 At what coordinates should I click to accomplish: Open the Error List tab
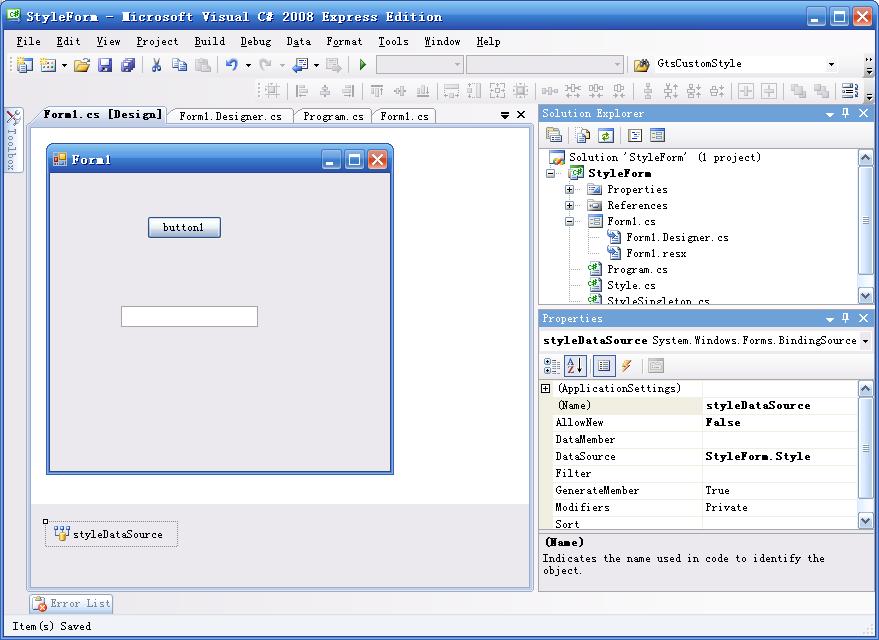71,604
